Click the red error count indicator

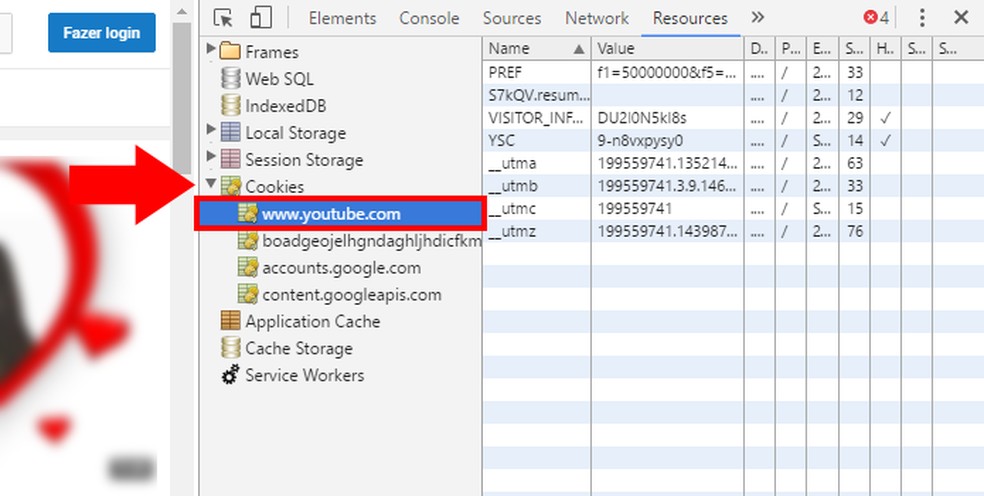tap(876, 18)
